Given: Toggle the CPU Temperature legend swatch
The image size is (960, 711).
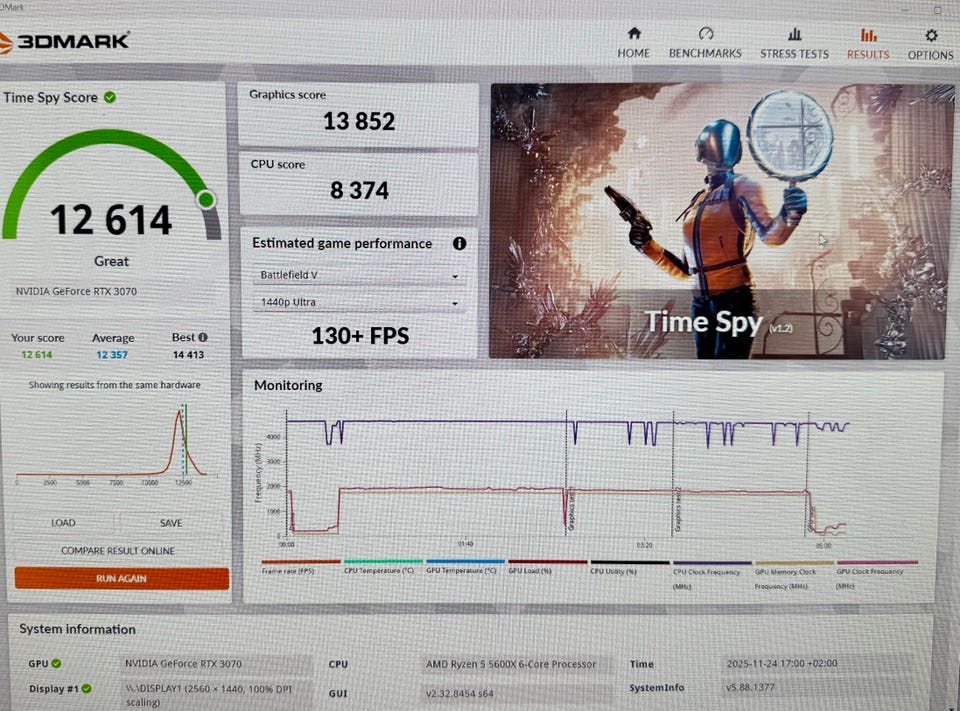Looking at the screenshot, I should point(383,562).
